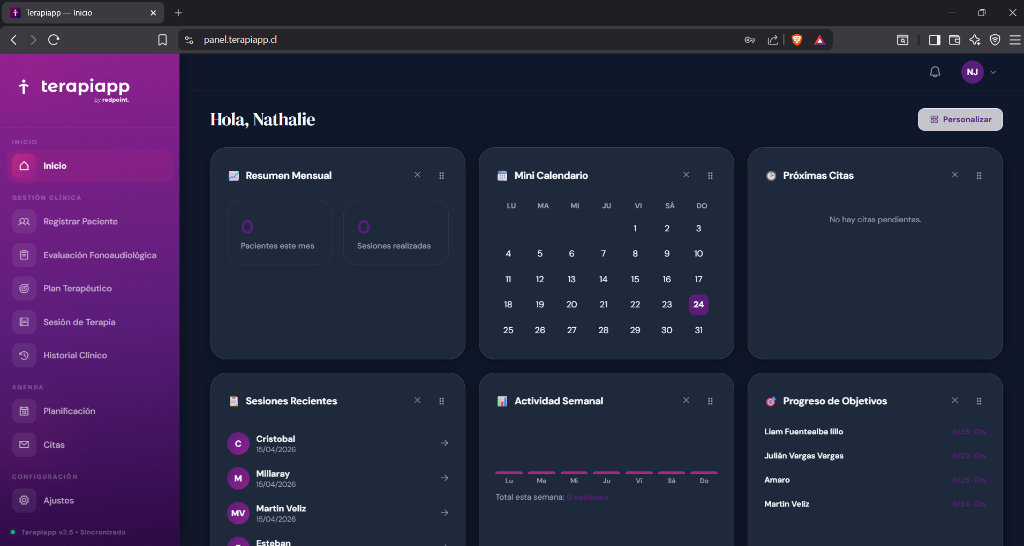Open Brave Shields lion icon
1024x546 pixels.
click(x=797, y=40)
